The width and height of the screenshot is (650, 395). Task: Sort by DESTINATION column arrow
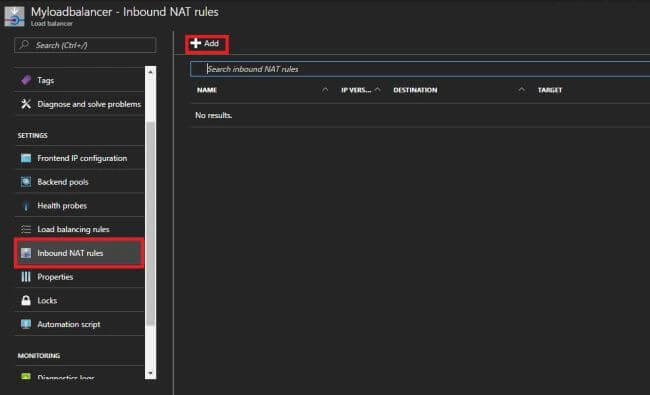point(521,90)
